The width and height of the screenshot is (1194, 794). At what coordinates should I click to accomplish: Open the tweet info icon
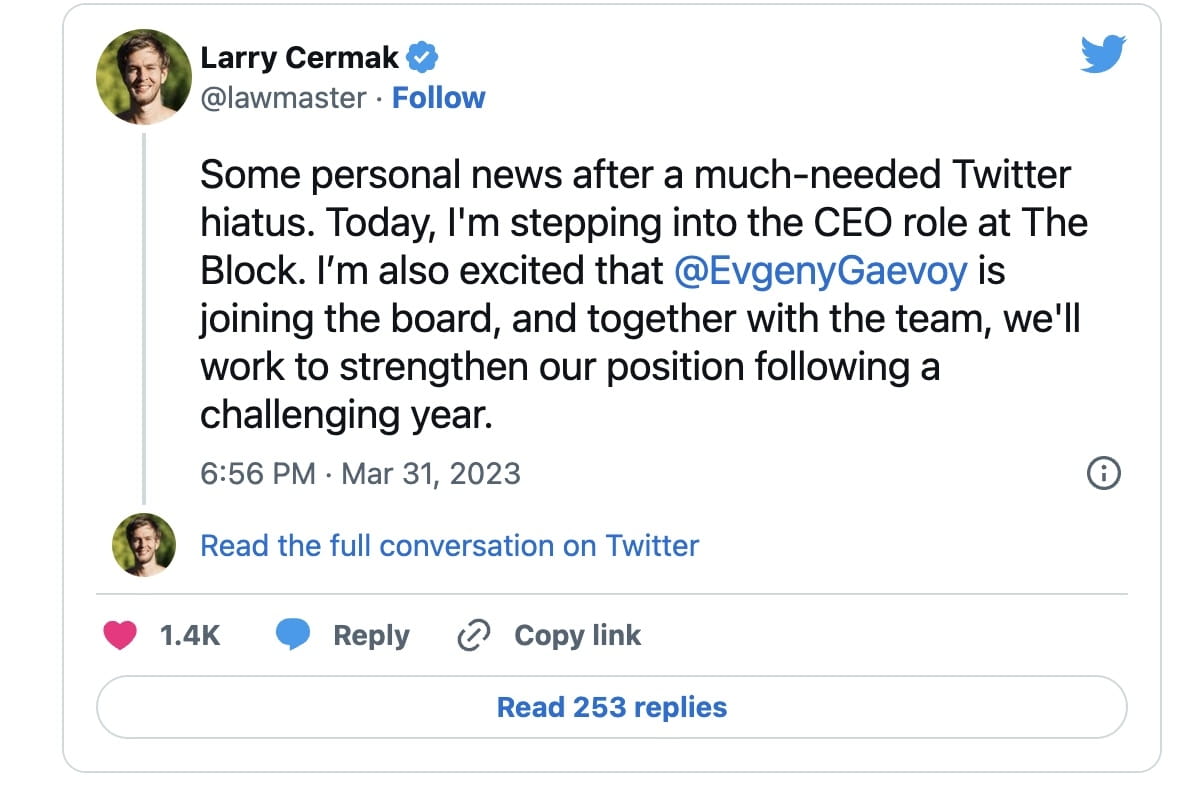click(x=1102, y=473)
